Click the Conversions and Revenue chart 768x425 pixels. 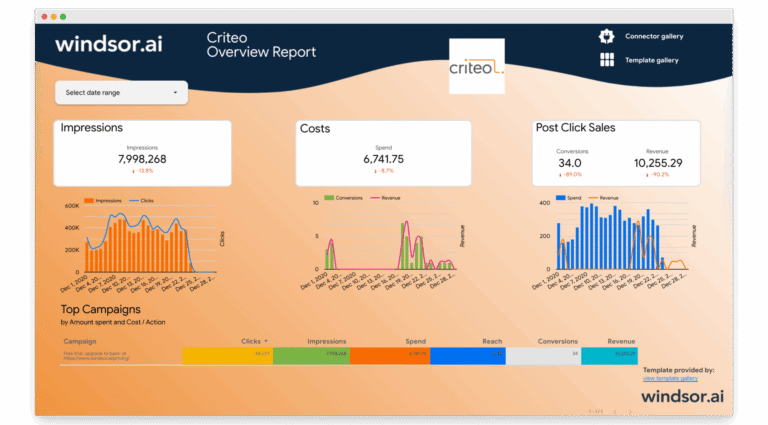pos(382,242)
